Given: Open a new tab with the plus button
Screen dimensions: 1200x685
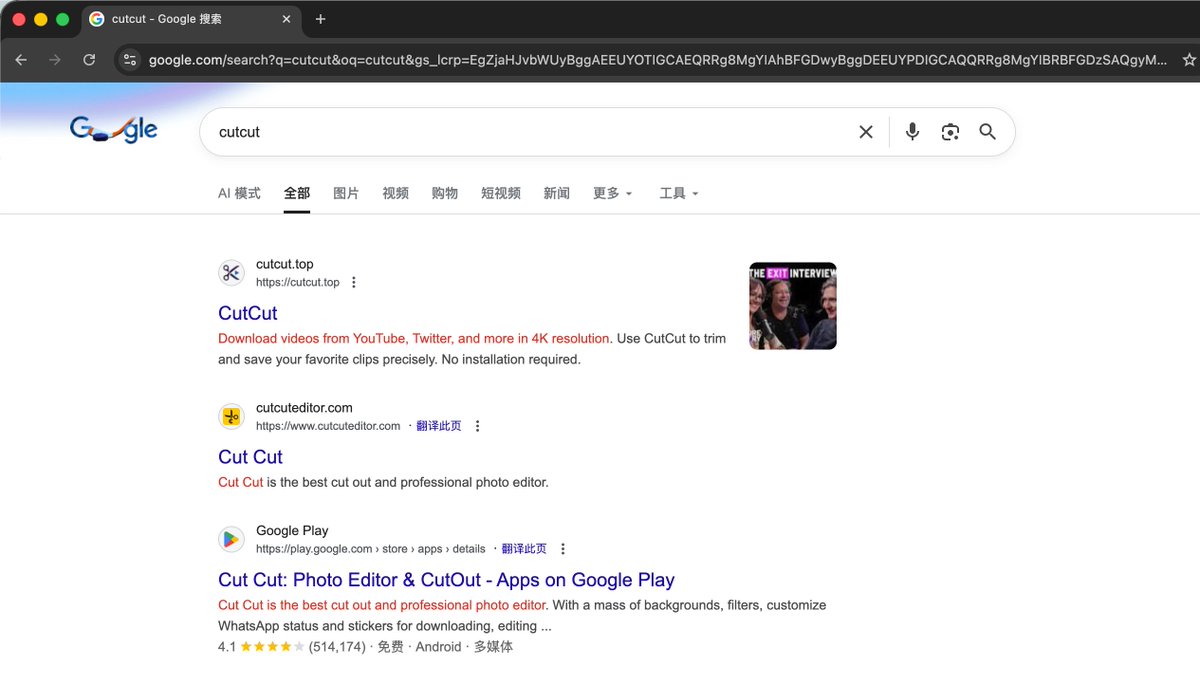Looking at the screenshot, I should (x=320, y=19).
